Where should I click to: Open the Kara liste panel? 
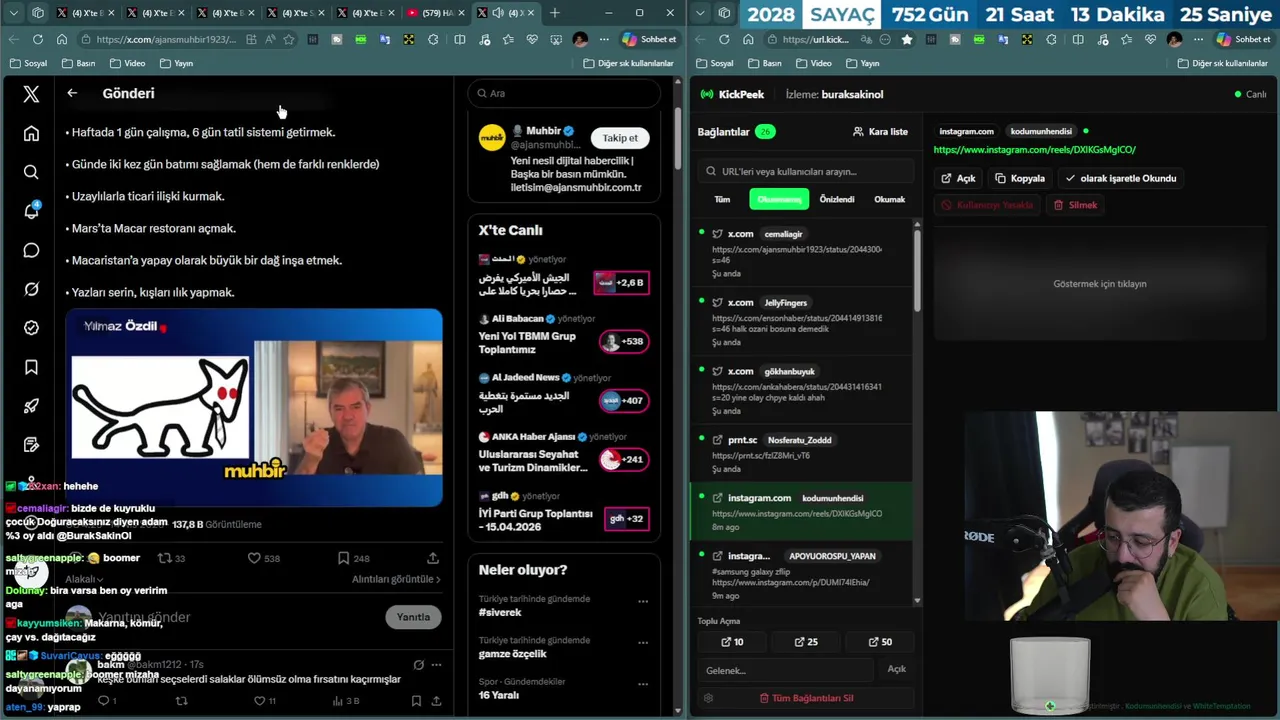[x=880, y=132]
